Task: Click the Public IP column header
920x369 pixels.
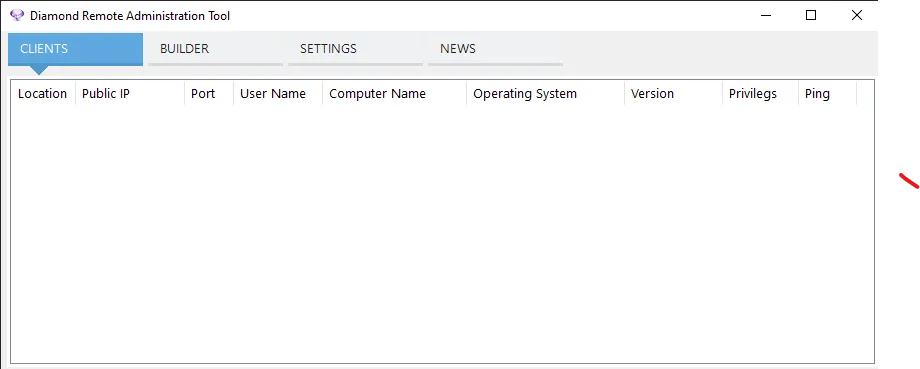Action: point(130,94)
